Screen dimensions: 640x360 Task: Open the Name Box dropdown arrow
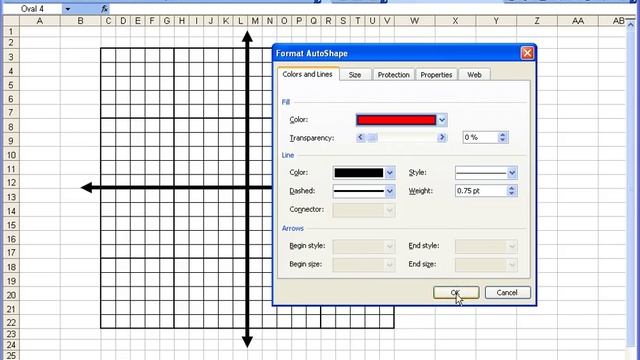pos(68,9)
